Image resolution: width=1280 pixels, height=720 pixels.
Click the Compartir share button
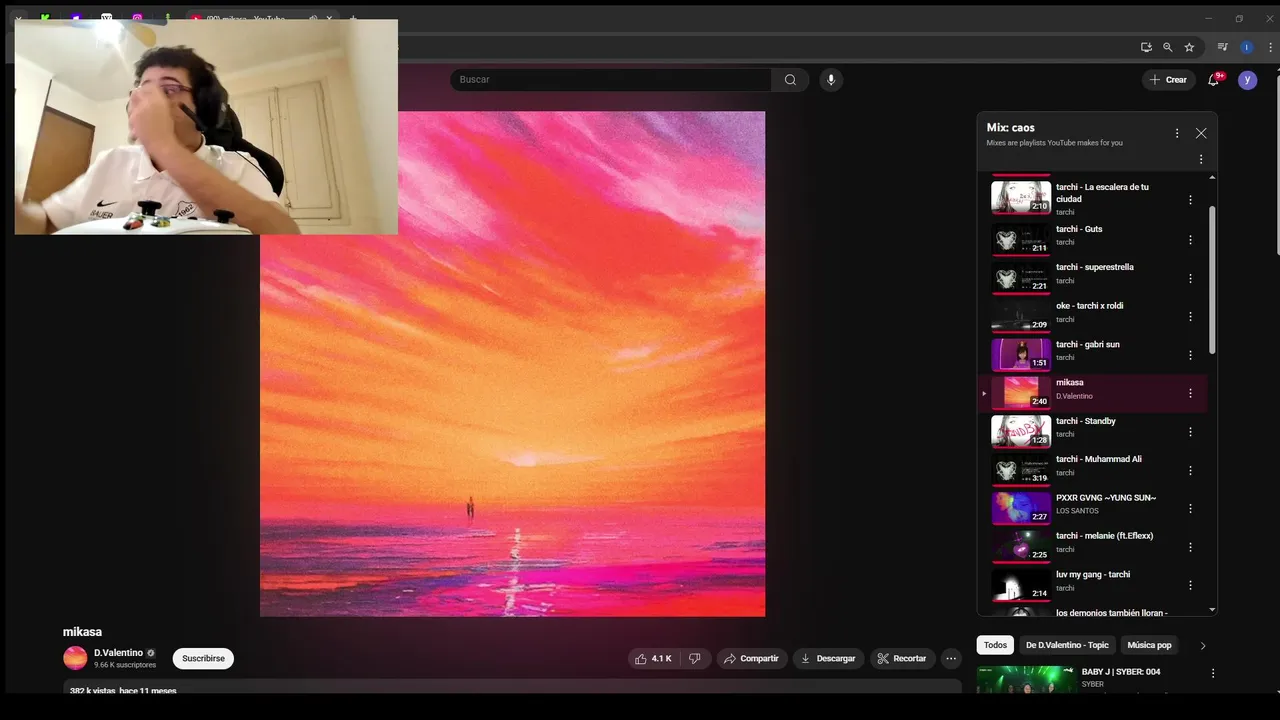click(x=752, y=658)
